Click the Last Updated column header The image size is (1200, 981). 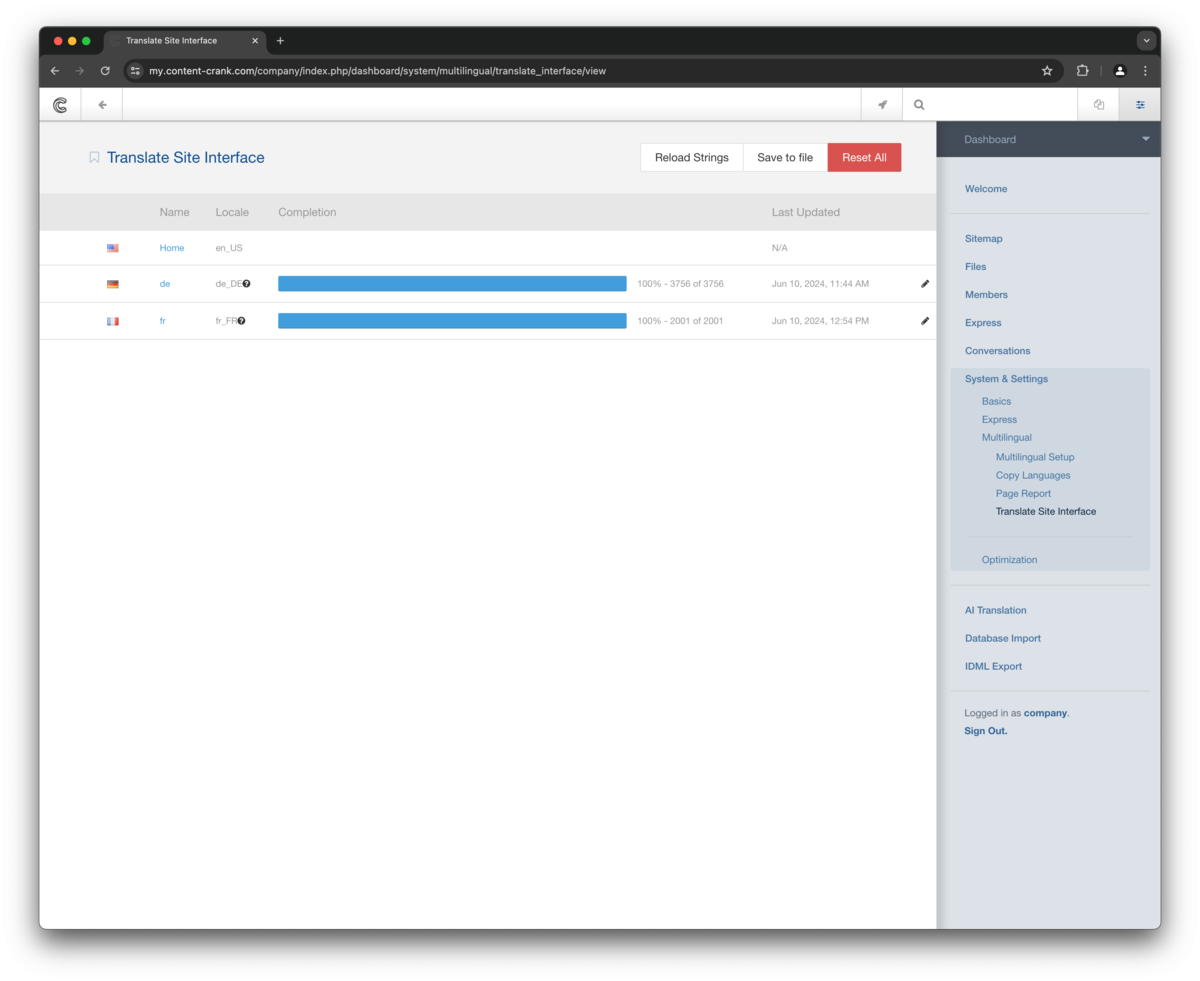[x=805, y=212]
